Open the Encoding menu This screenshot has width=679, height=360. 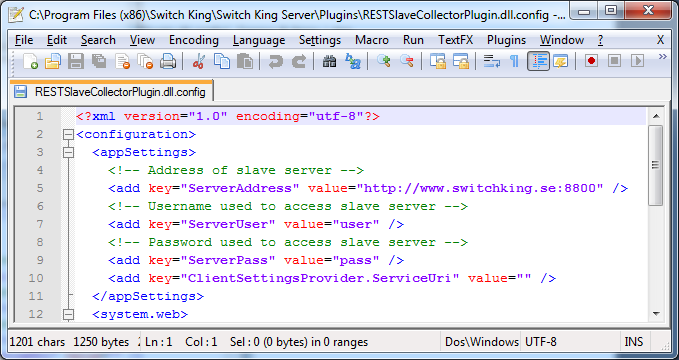point(194,40)
